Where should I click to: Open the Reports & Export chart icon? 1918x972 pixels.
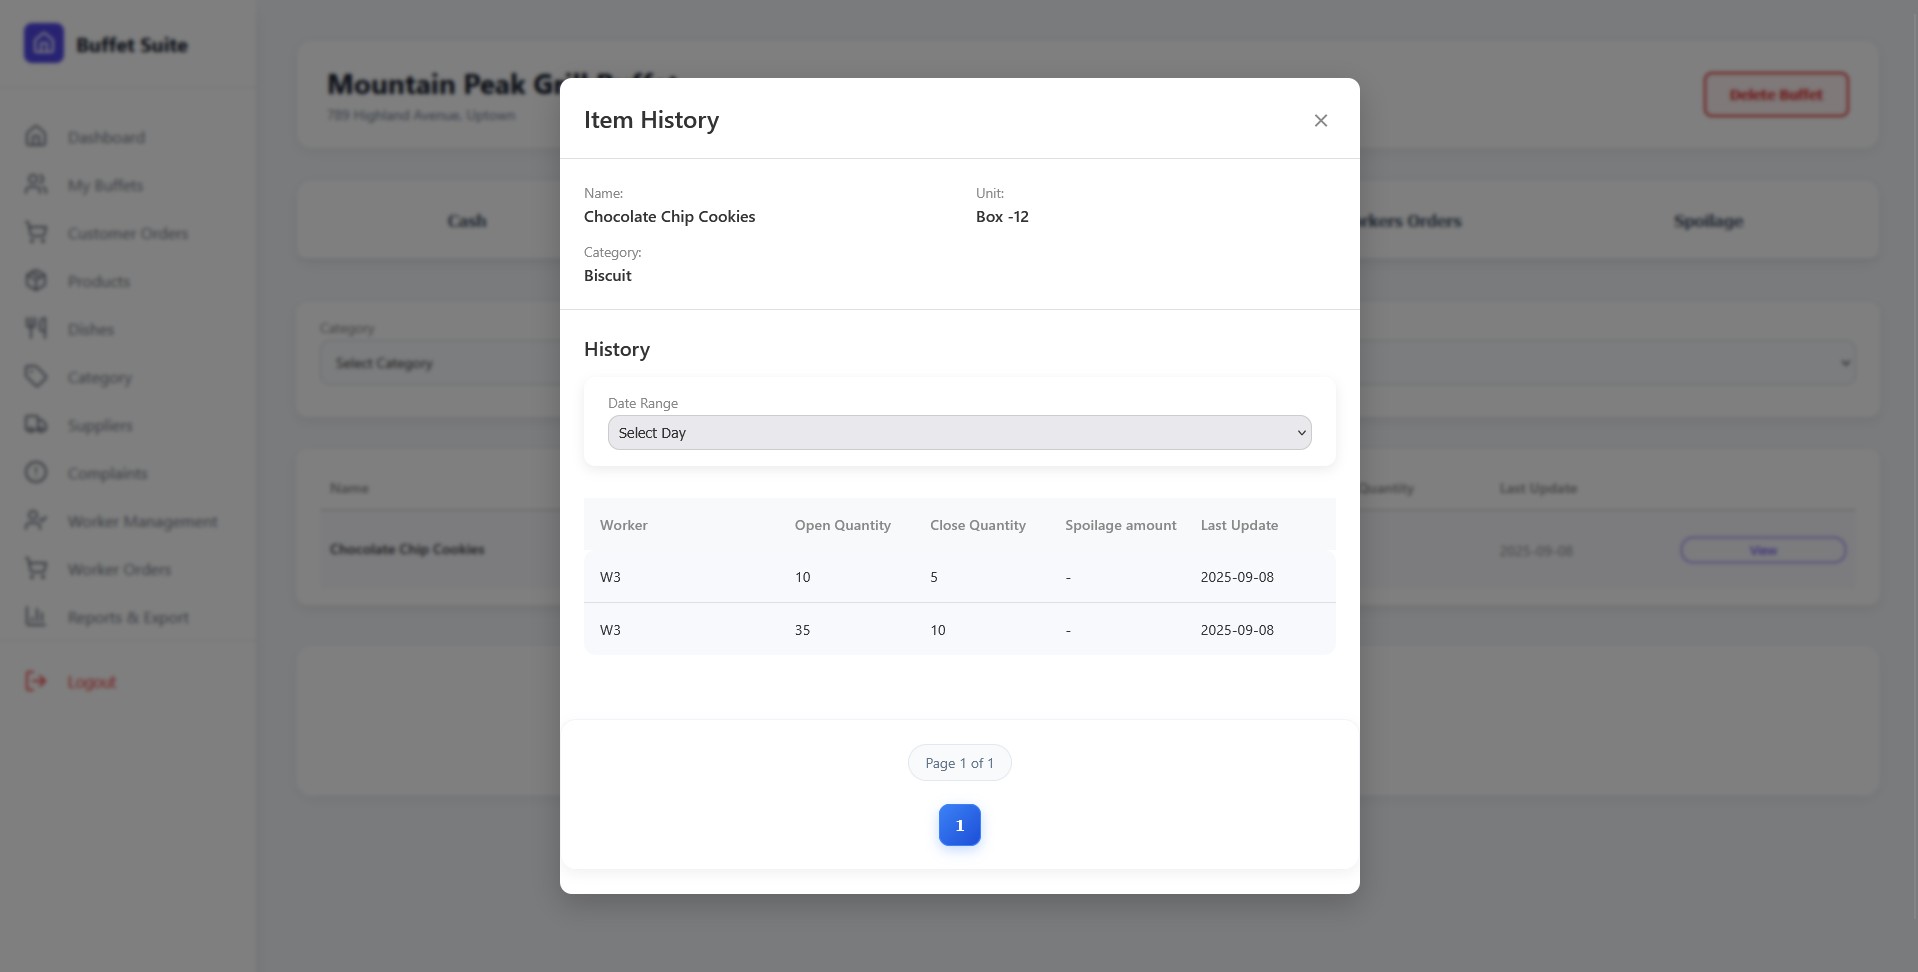pyautogui.click(x=36, y=617)
